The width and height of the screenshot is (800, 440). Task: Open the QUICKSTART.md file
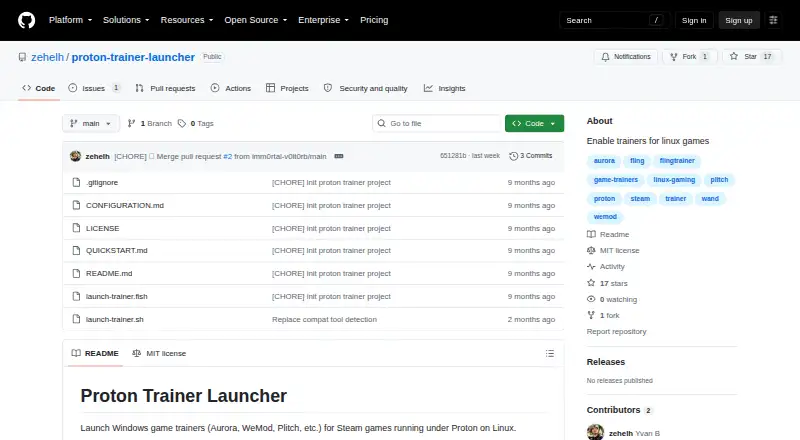click(116, 250)
